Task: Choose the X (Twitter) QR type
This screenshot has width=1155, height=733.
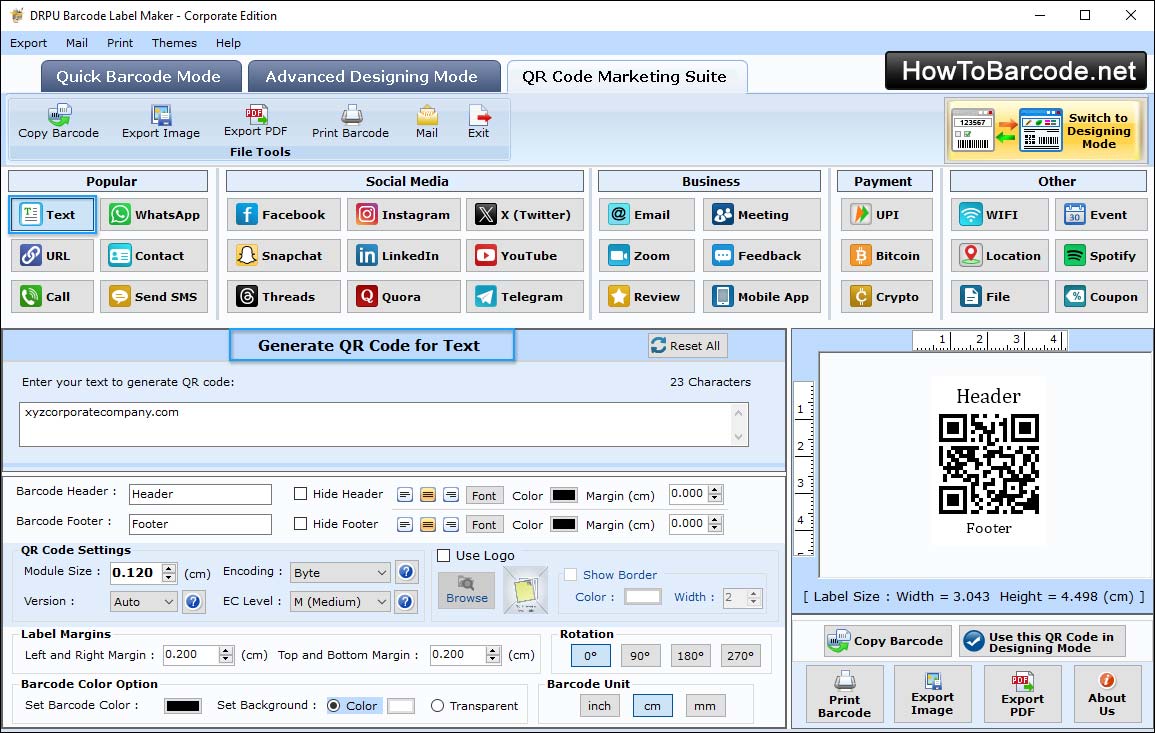Action: click(x=524, y=214)
